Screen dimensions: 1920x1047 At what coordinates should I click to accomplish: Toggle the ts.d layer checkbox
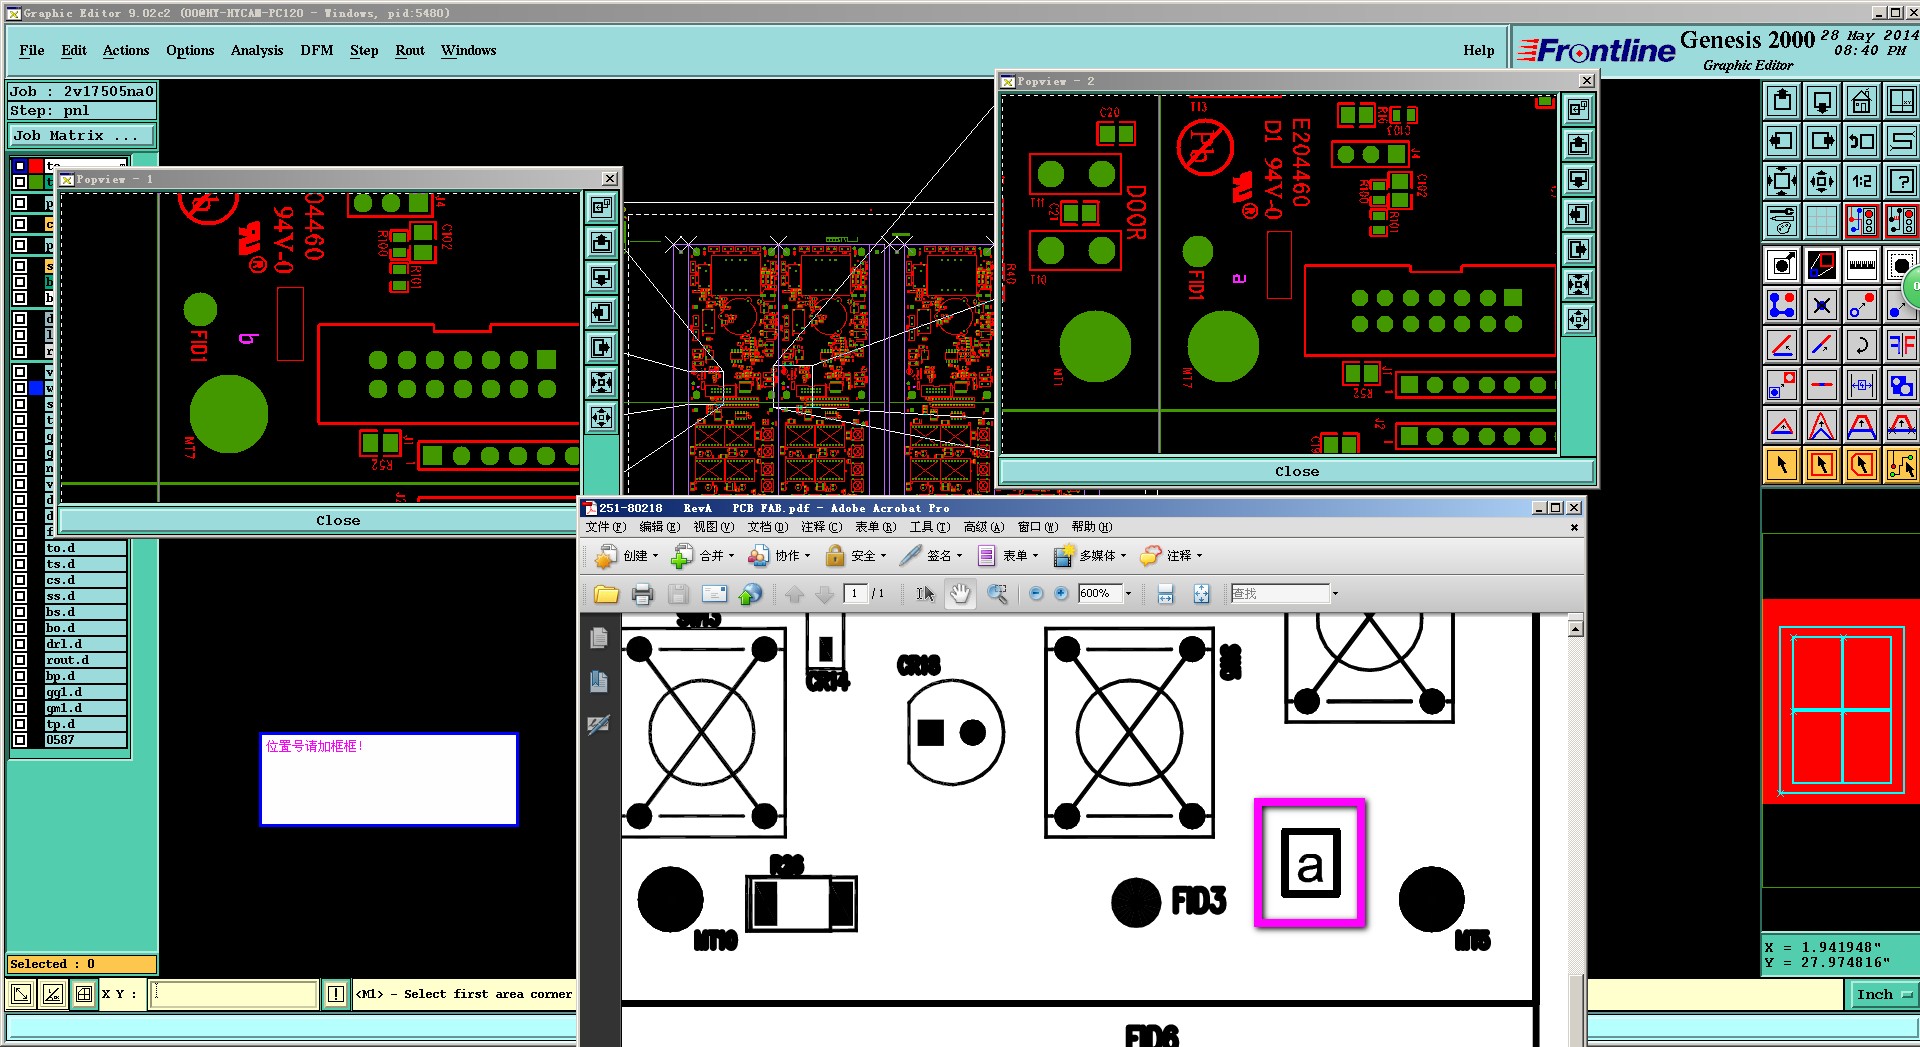pos(20,564)
